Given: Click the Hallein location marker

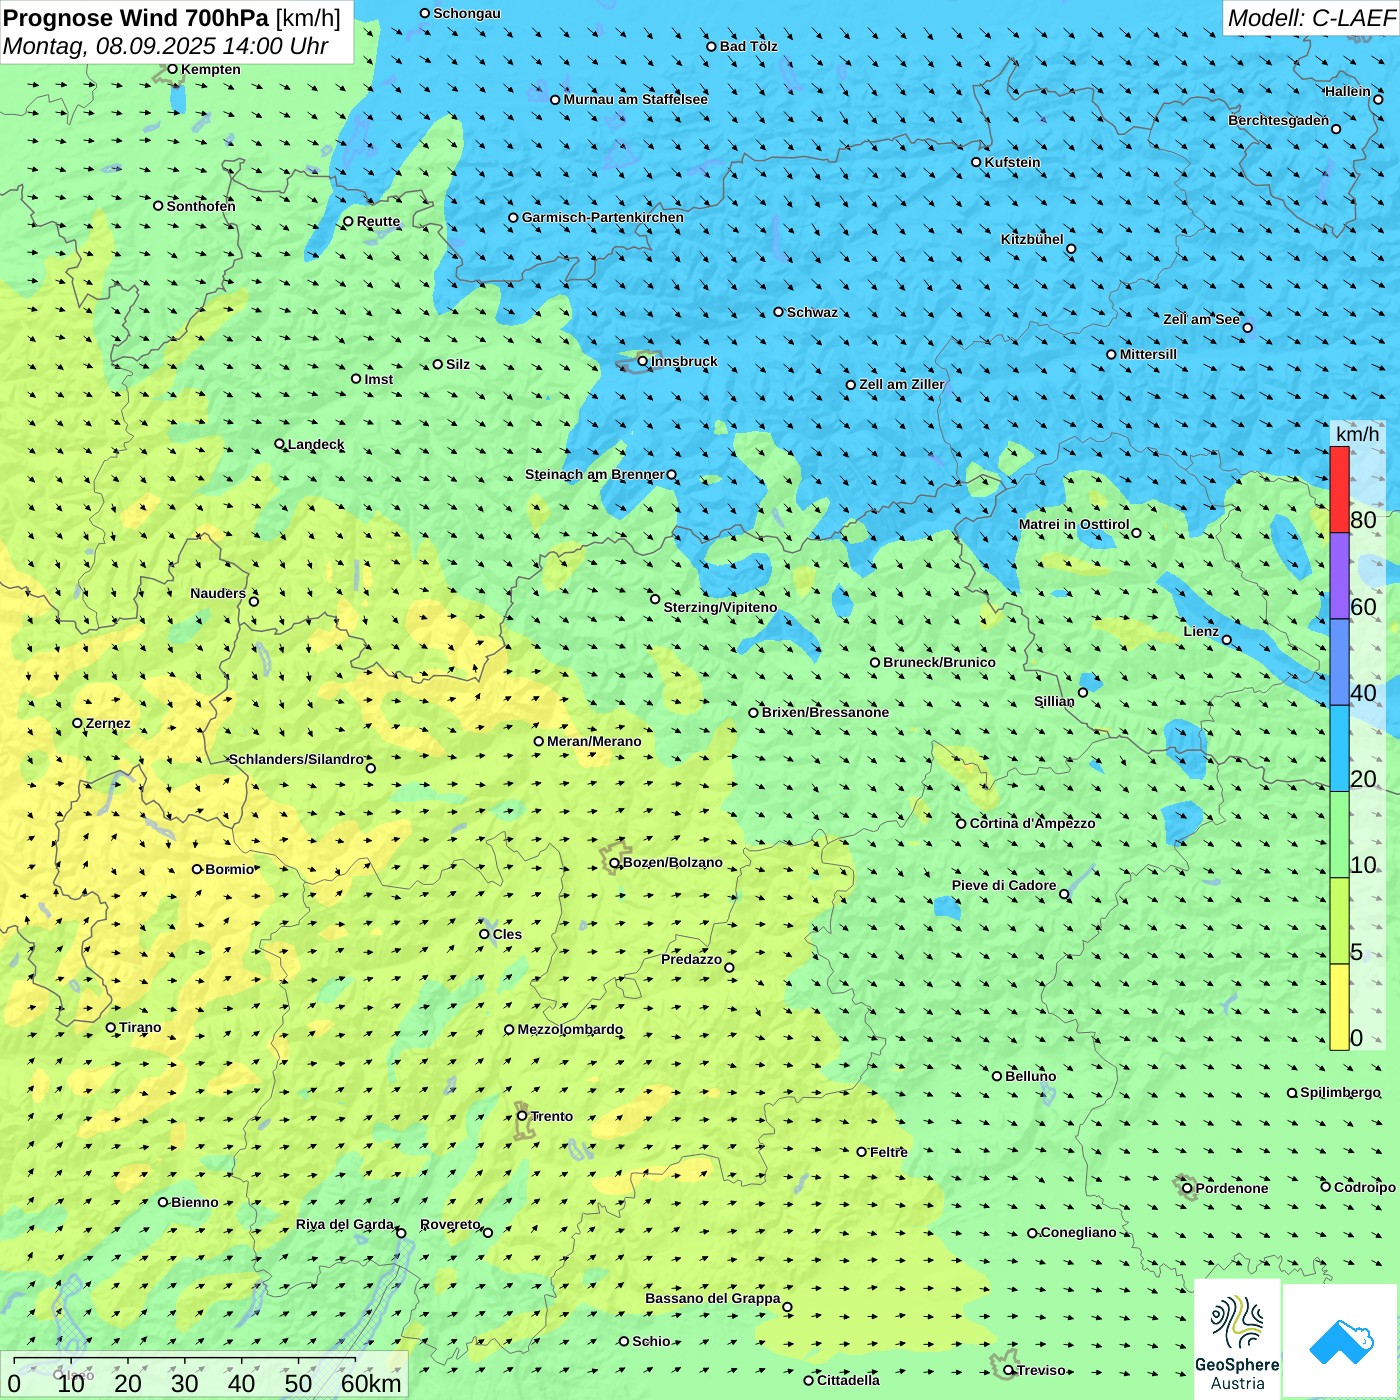Looking at the screenshot, I should [1378, 99].
